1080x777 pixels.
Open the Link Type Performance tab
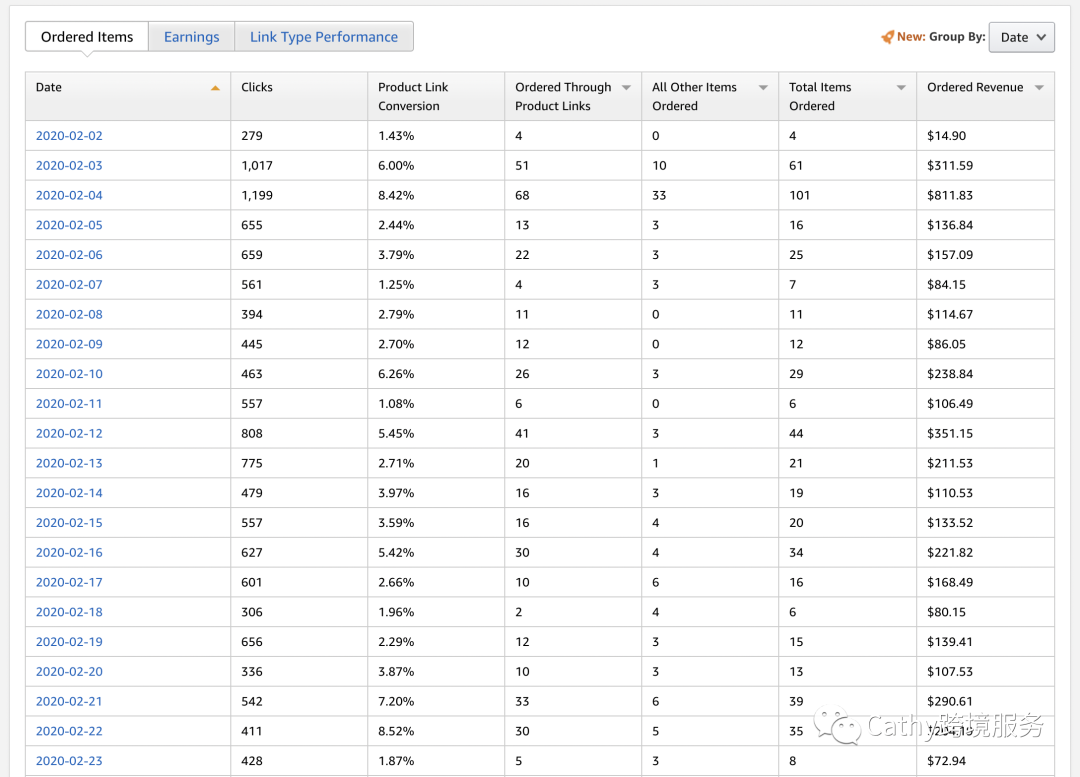[324, 37]
